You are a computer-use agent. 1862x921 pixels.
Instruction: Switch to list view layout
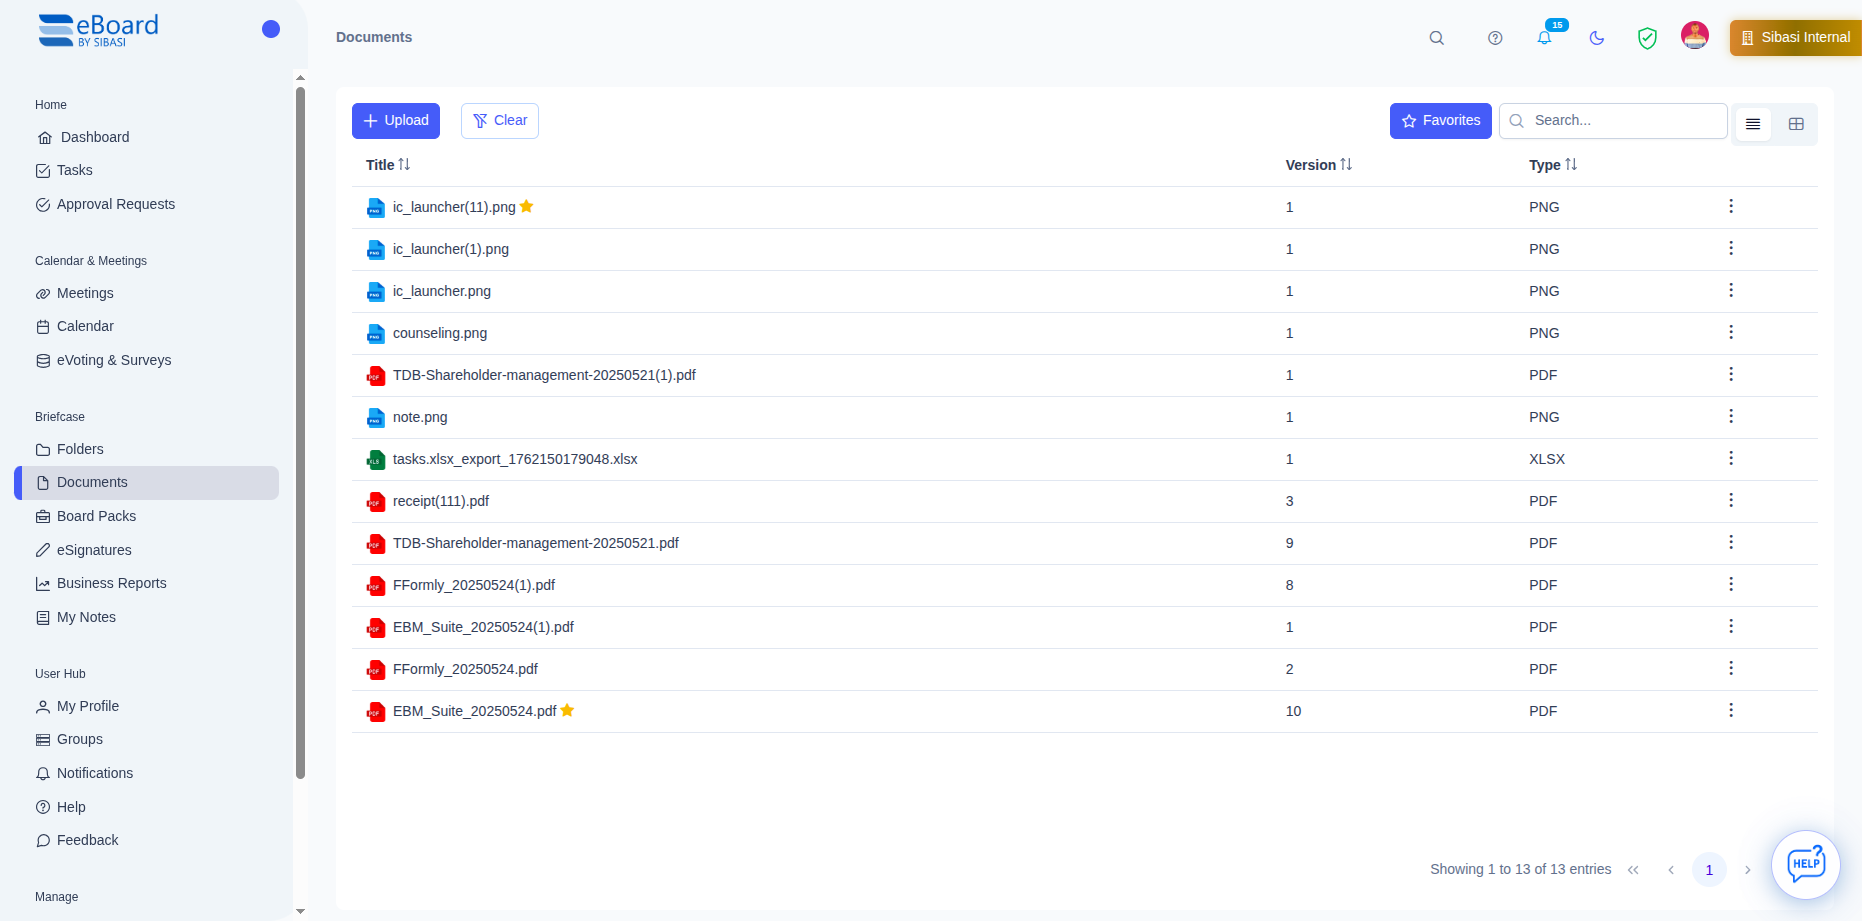(1753, 124)
